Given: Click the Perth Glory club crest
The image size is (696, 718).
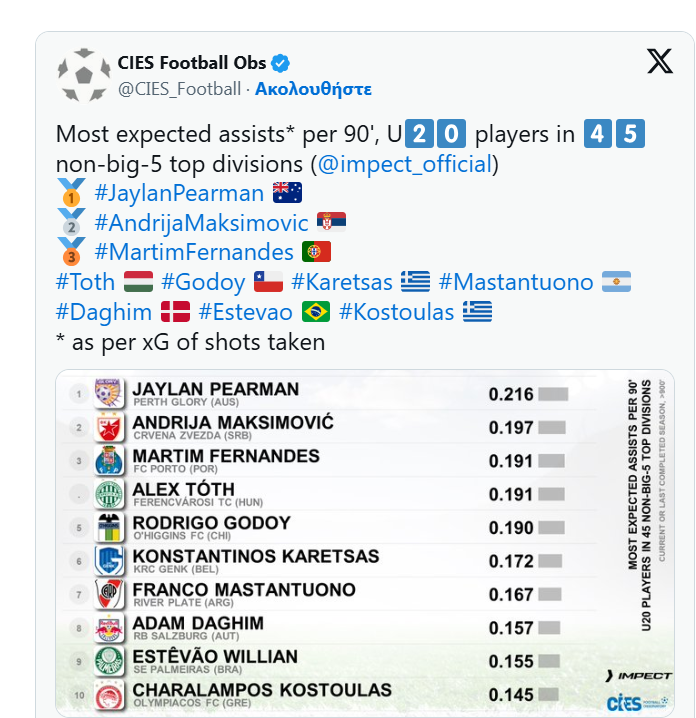Looking at the screenshot, I should click(x=109, y=394).
